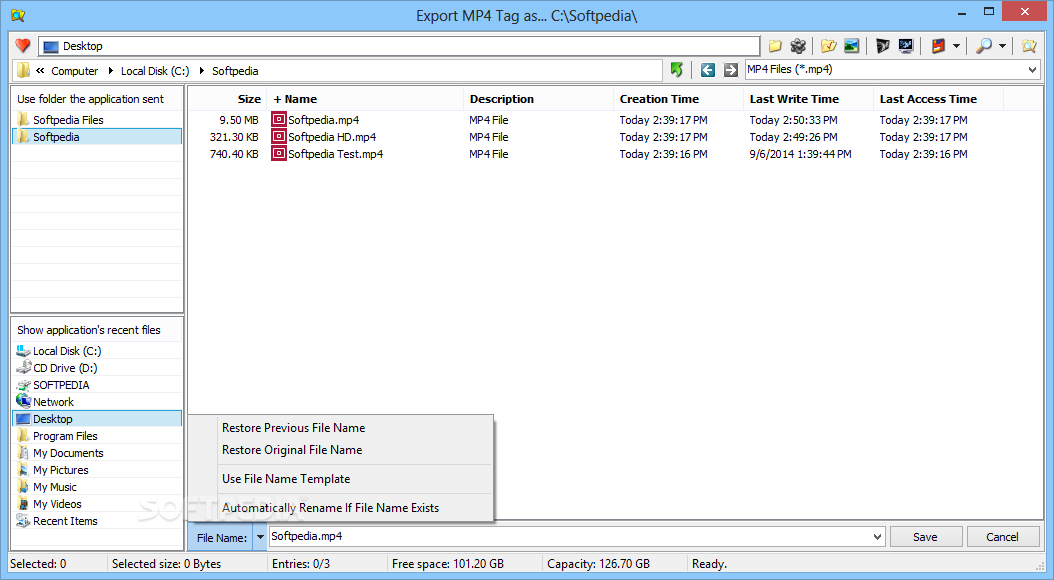Screen dimensions: 1054x580
Task: Click the My Videos folder icon
Action: (24, 503)
